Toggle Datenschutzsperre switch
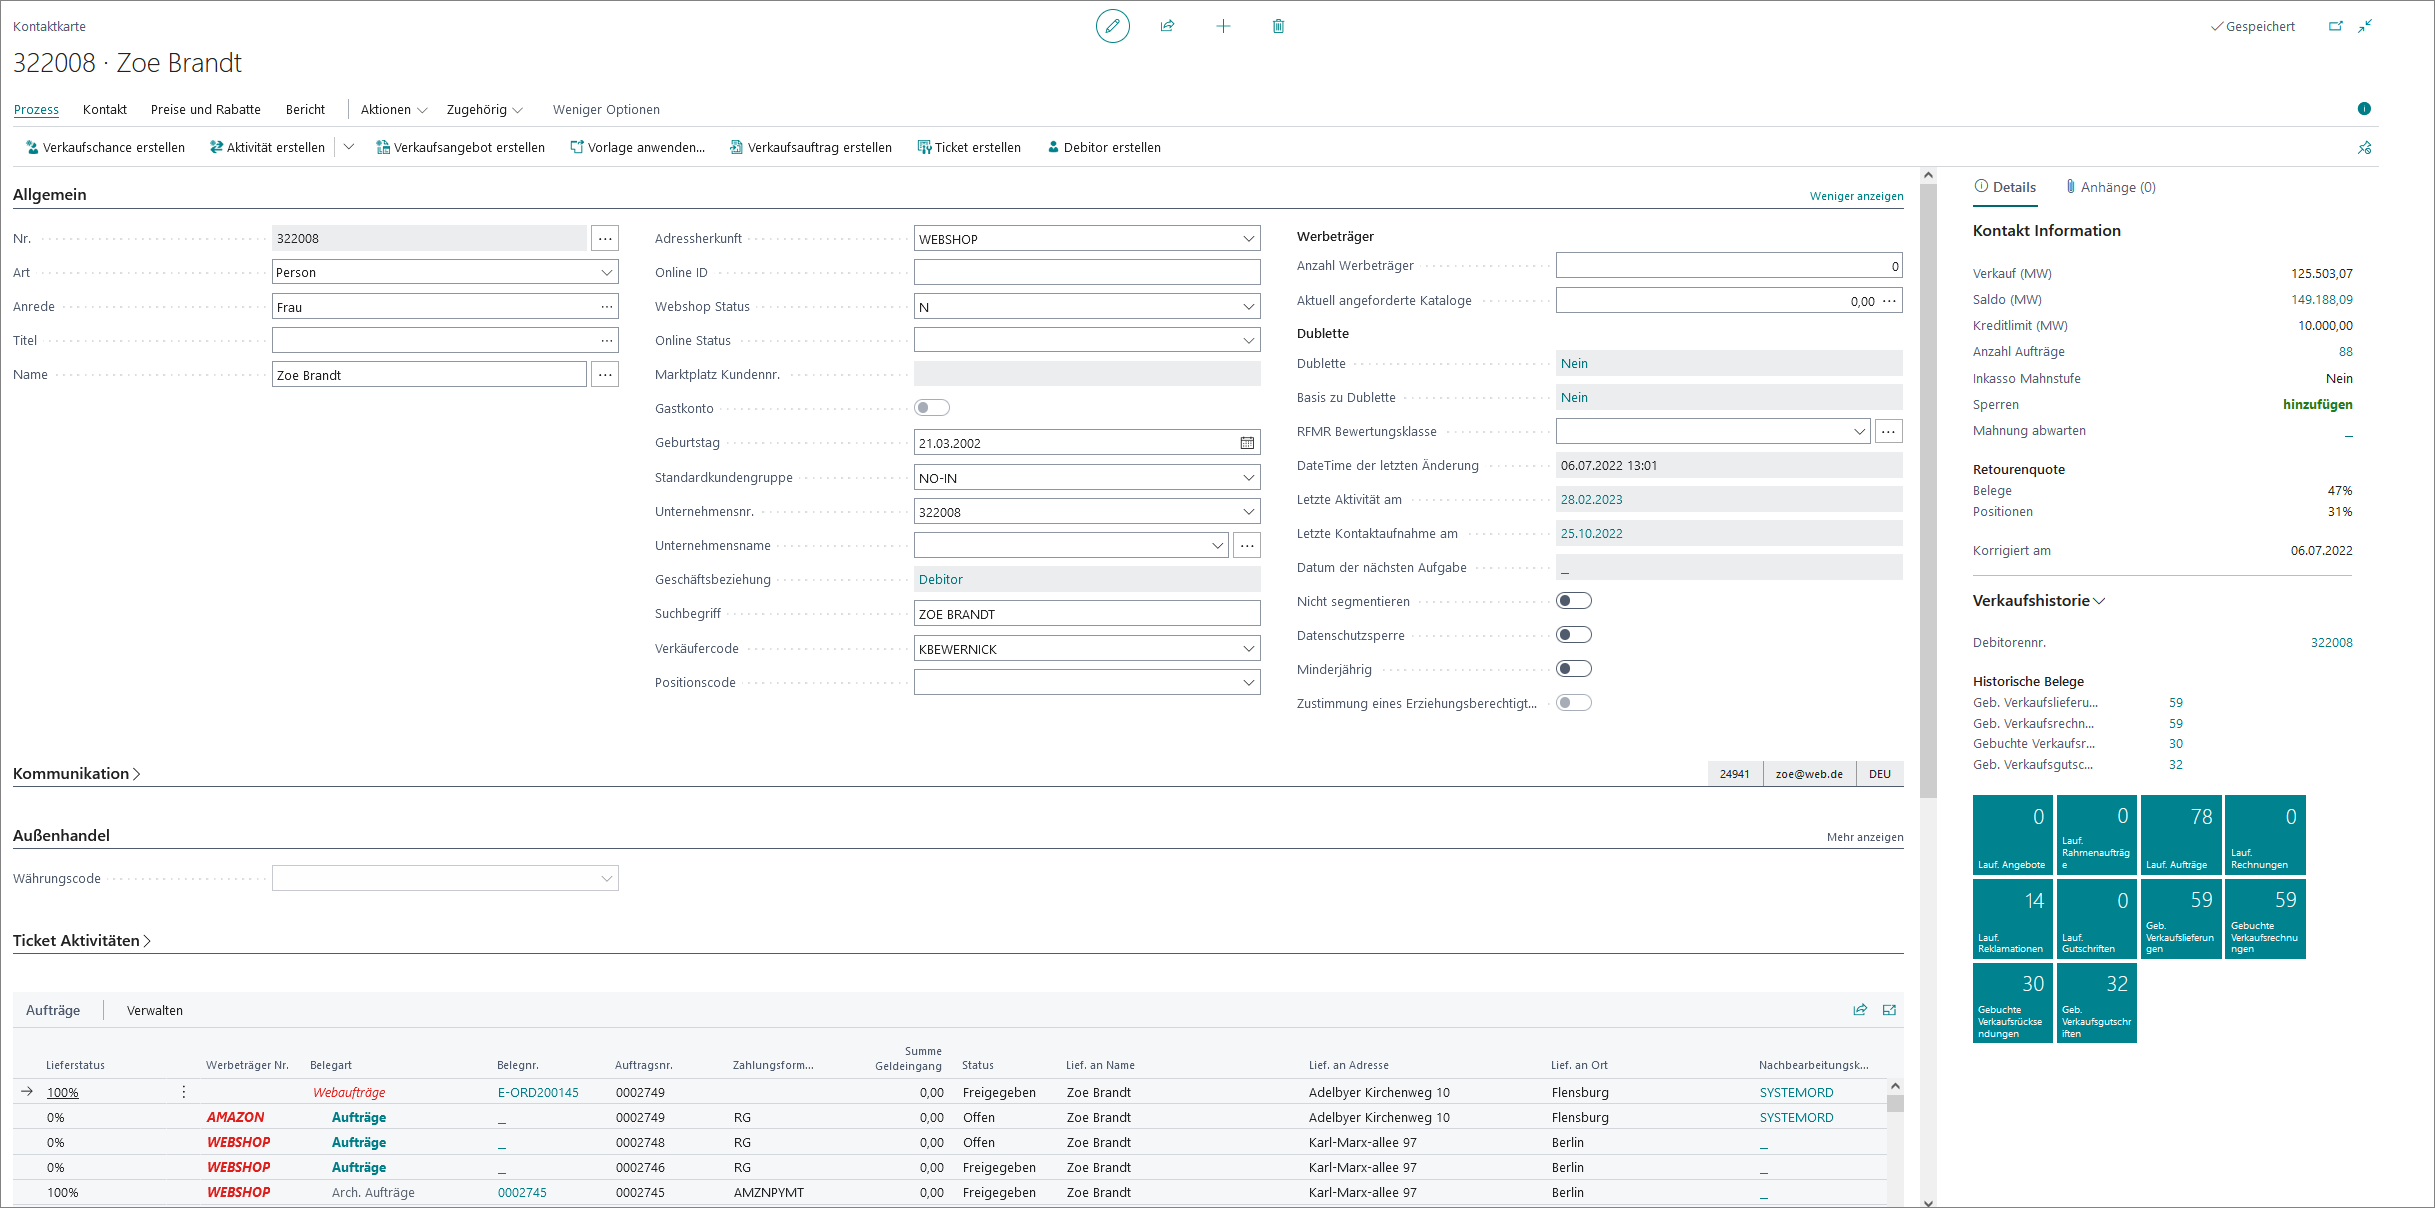The image size is (2435, 1208). coord(1574,635)
